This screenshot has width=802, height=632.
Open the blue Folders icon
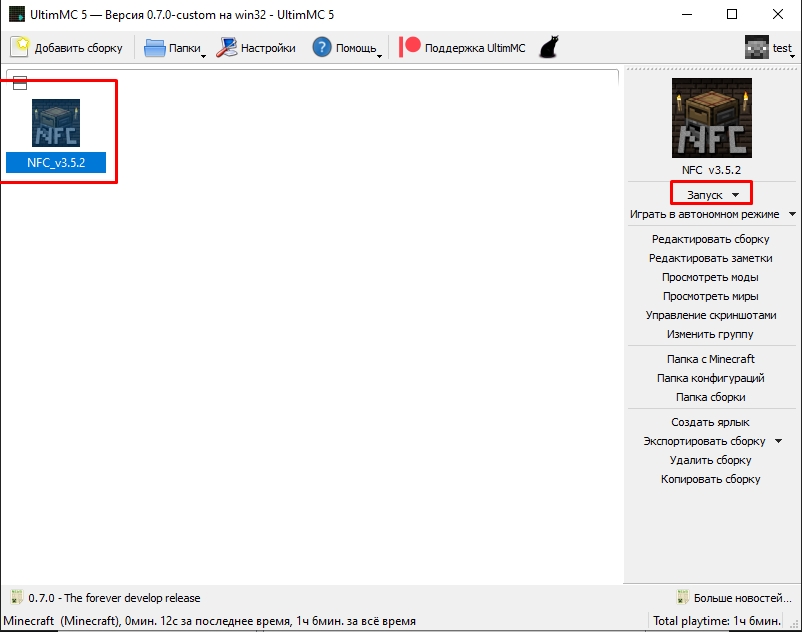pos(154,48)
